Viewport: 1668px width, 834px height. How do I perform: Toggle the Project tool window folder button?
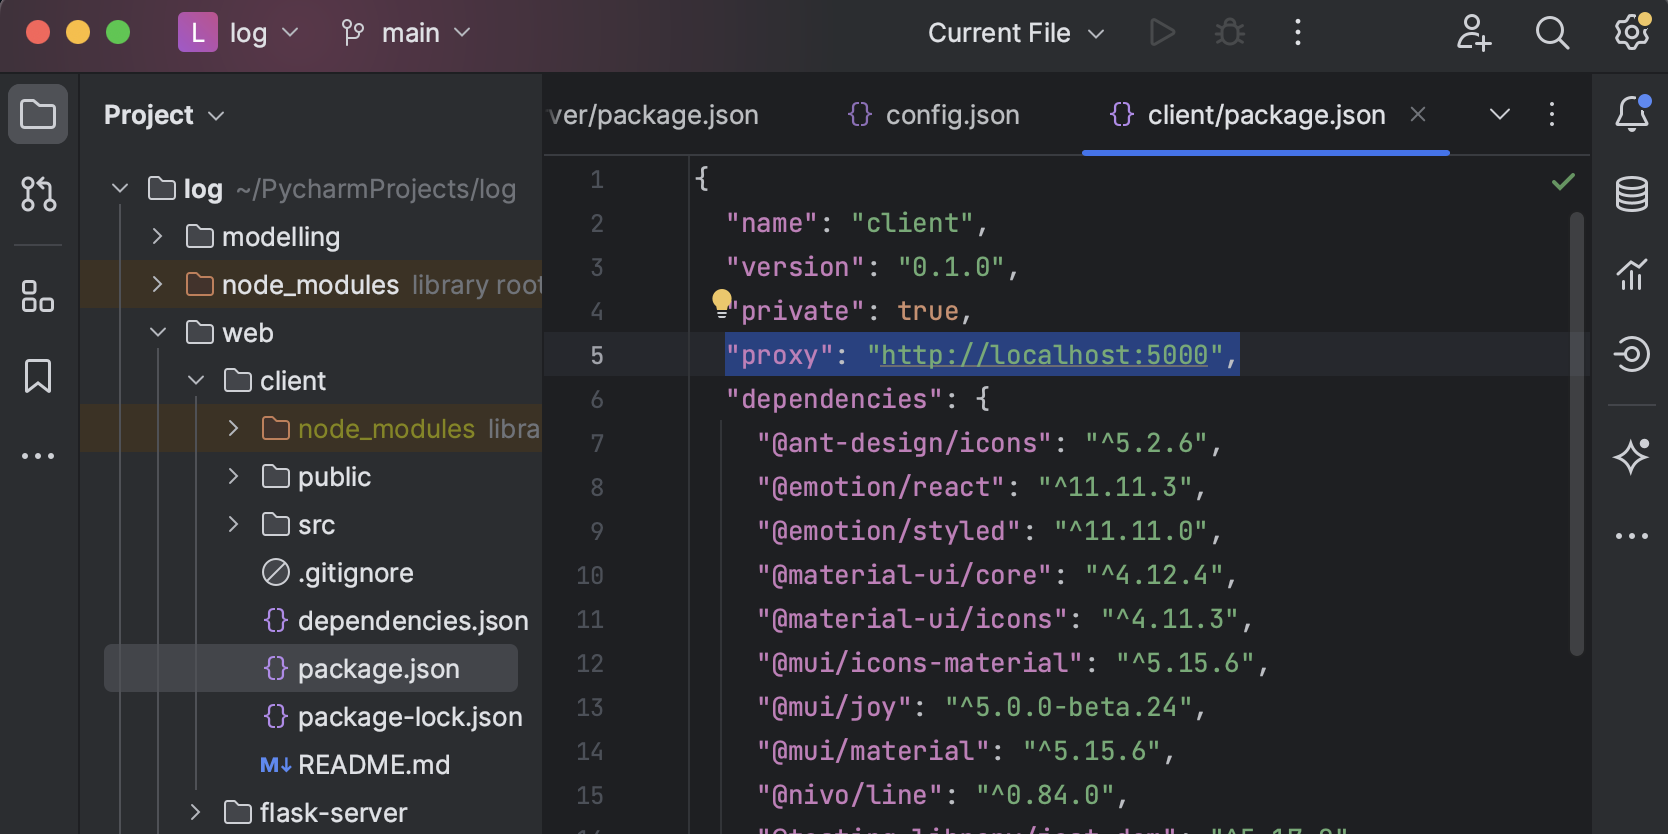coord(38,114)
